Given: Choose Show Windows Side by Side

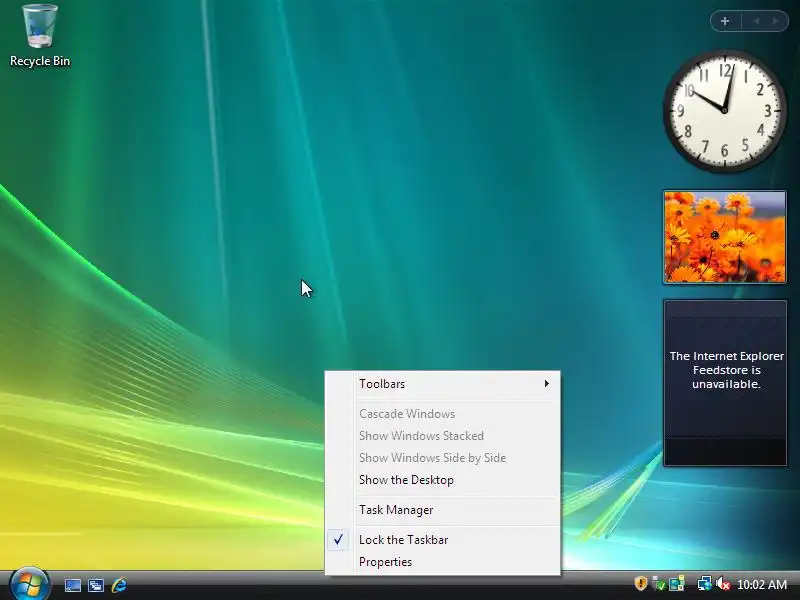Looking at the screenshot, I should tap(442, 458).
